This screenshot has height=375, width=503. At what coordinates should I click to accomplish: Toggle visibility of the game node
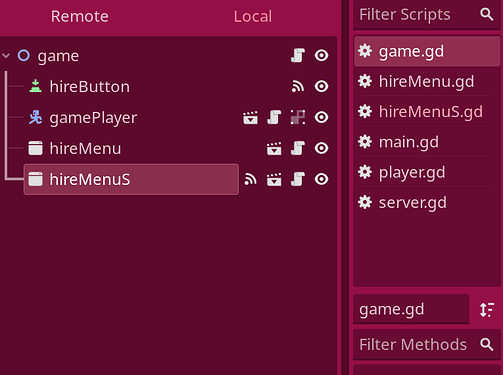pyautogui.click(x=321, y=55)
